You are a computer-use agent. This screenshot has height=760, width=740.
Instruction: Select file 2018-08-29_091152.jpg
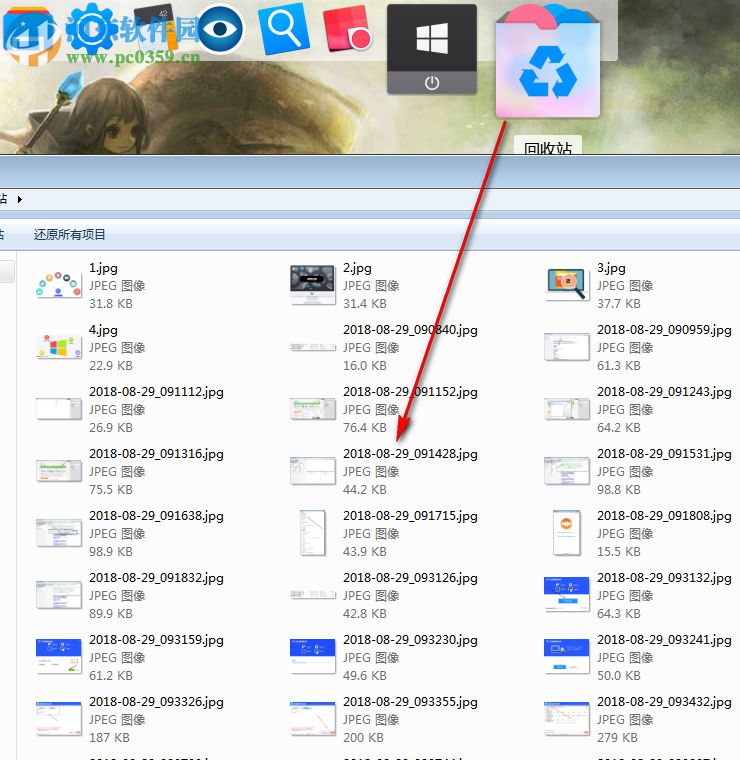tap(383, 409)
